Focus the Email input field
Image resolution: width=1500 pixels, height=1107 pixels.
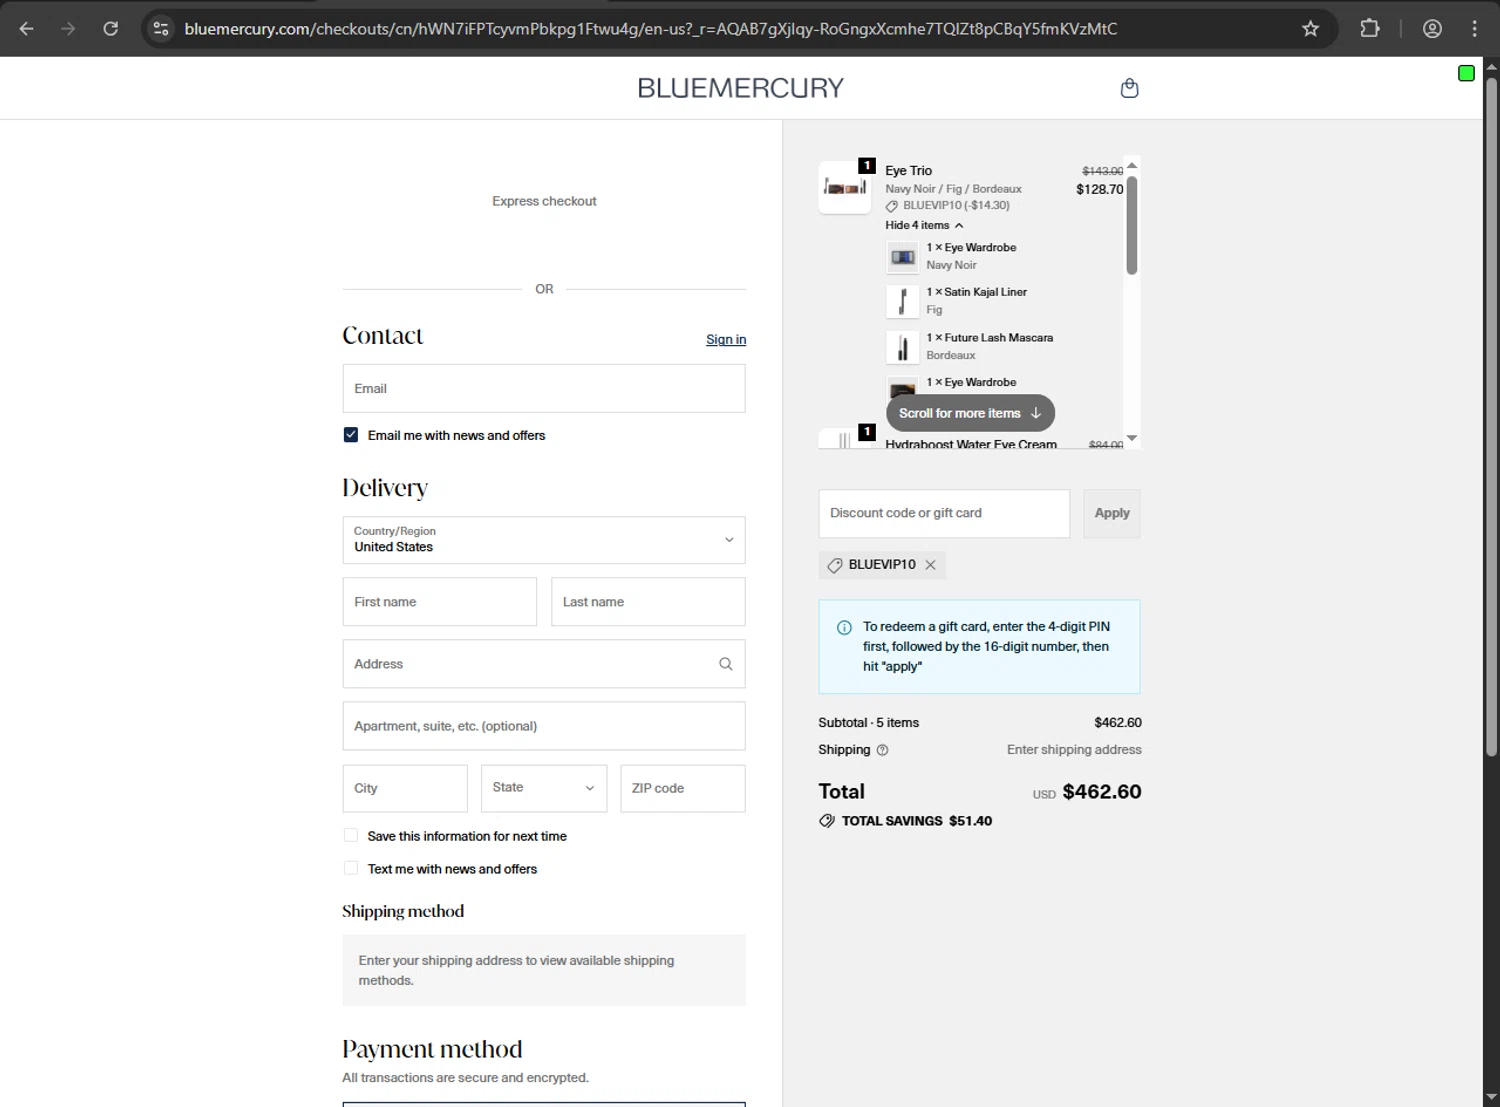click(544, 389)
